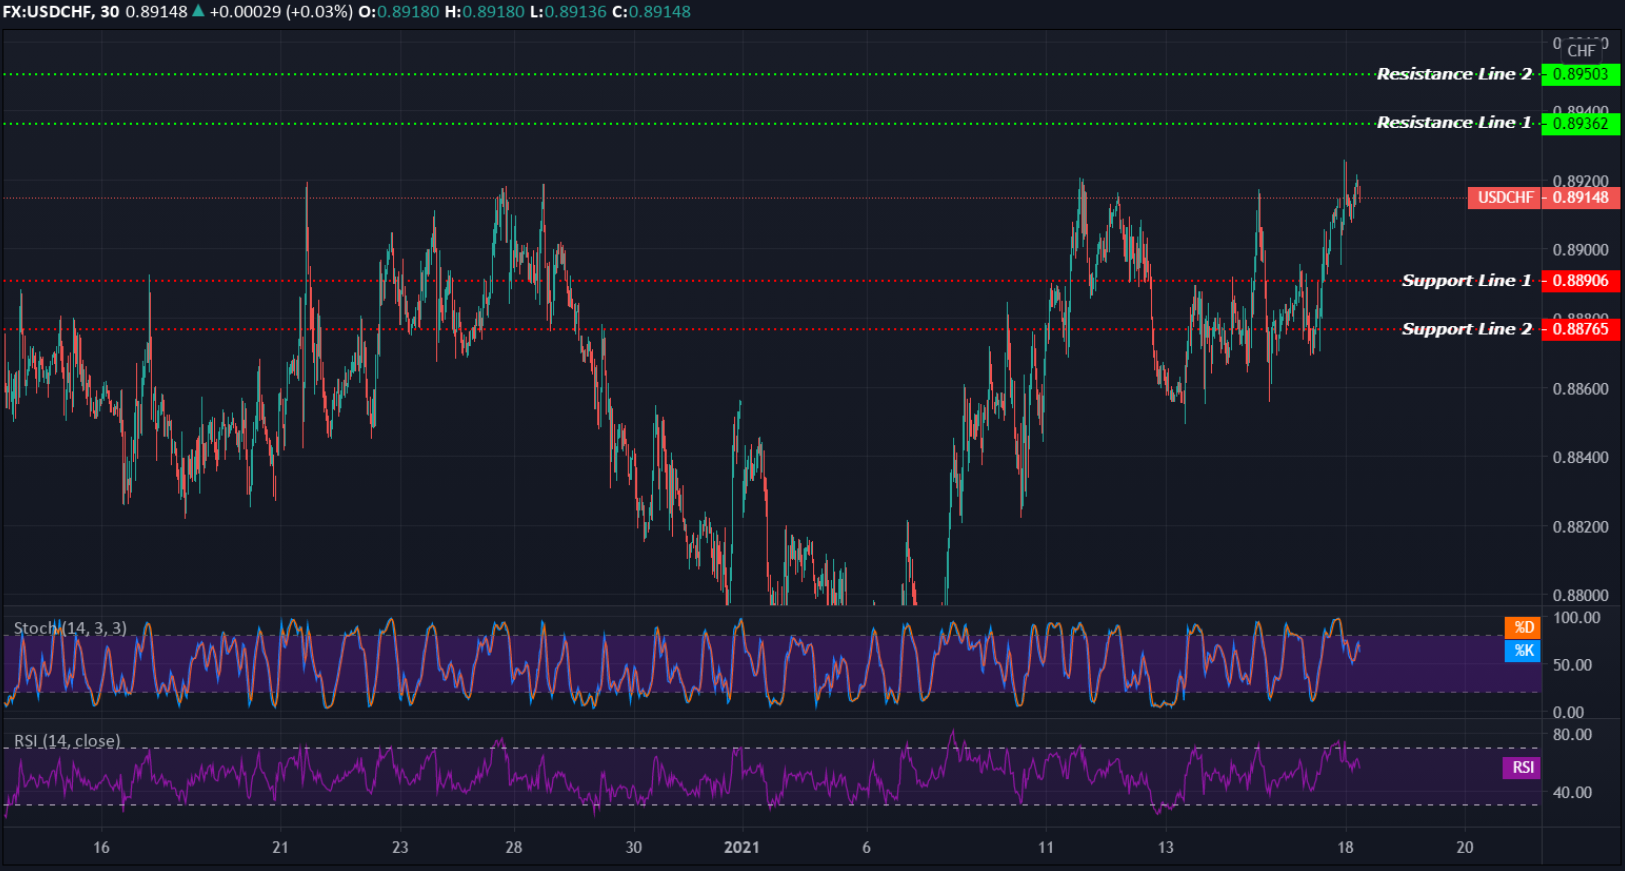Viewport: 1625px width, 871px height.
Task: Click the 21 date on time axis
Action: pyautogui.click(x=280, y=847)
